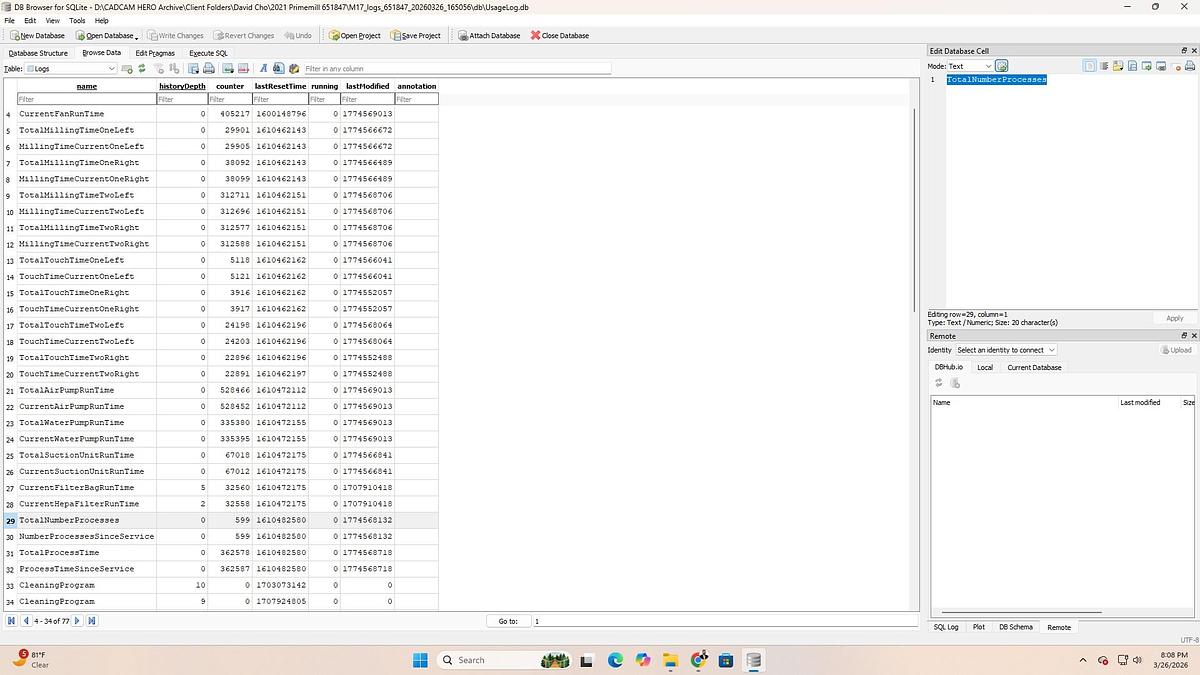The width and height of the screenshot is (1200, 675).
Task: Click the Close Database red X icon
Action: [x=535, y=36]
